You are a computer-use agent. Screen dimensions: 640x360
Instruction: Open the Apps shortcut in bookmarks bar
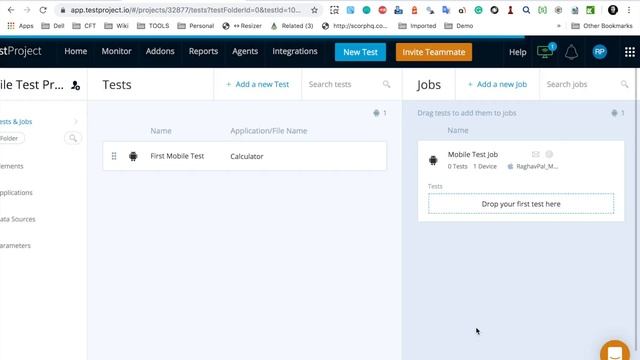point(20,26)
